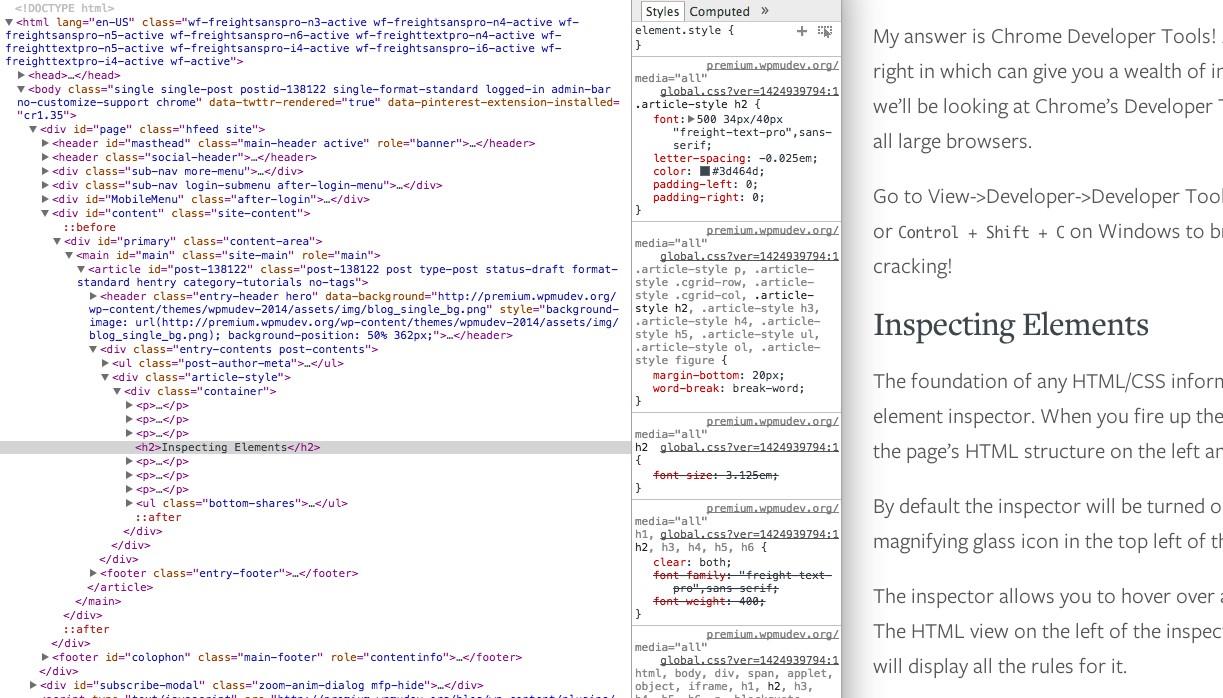Collapse the main id="main" node
This screenshot has height=698, width=1223.
click(x=69, y=256)
